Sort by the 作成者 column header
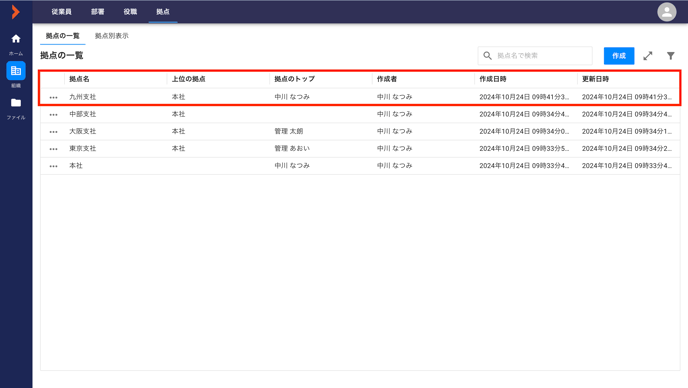 [387, 79]
